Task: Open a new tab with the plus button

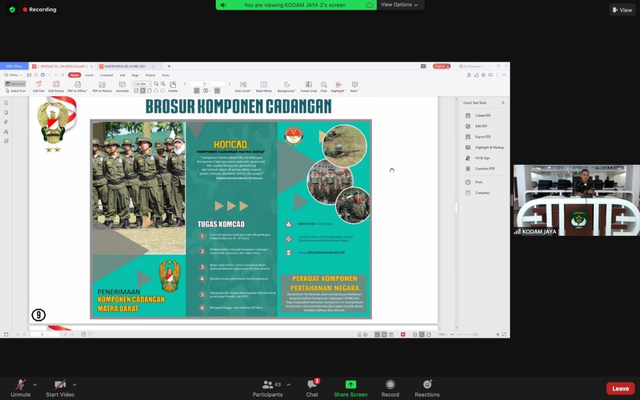Action: pyautogui.click(x=169, y=66)
